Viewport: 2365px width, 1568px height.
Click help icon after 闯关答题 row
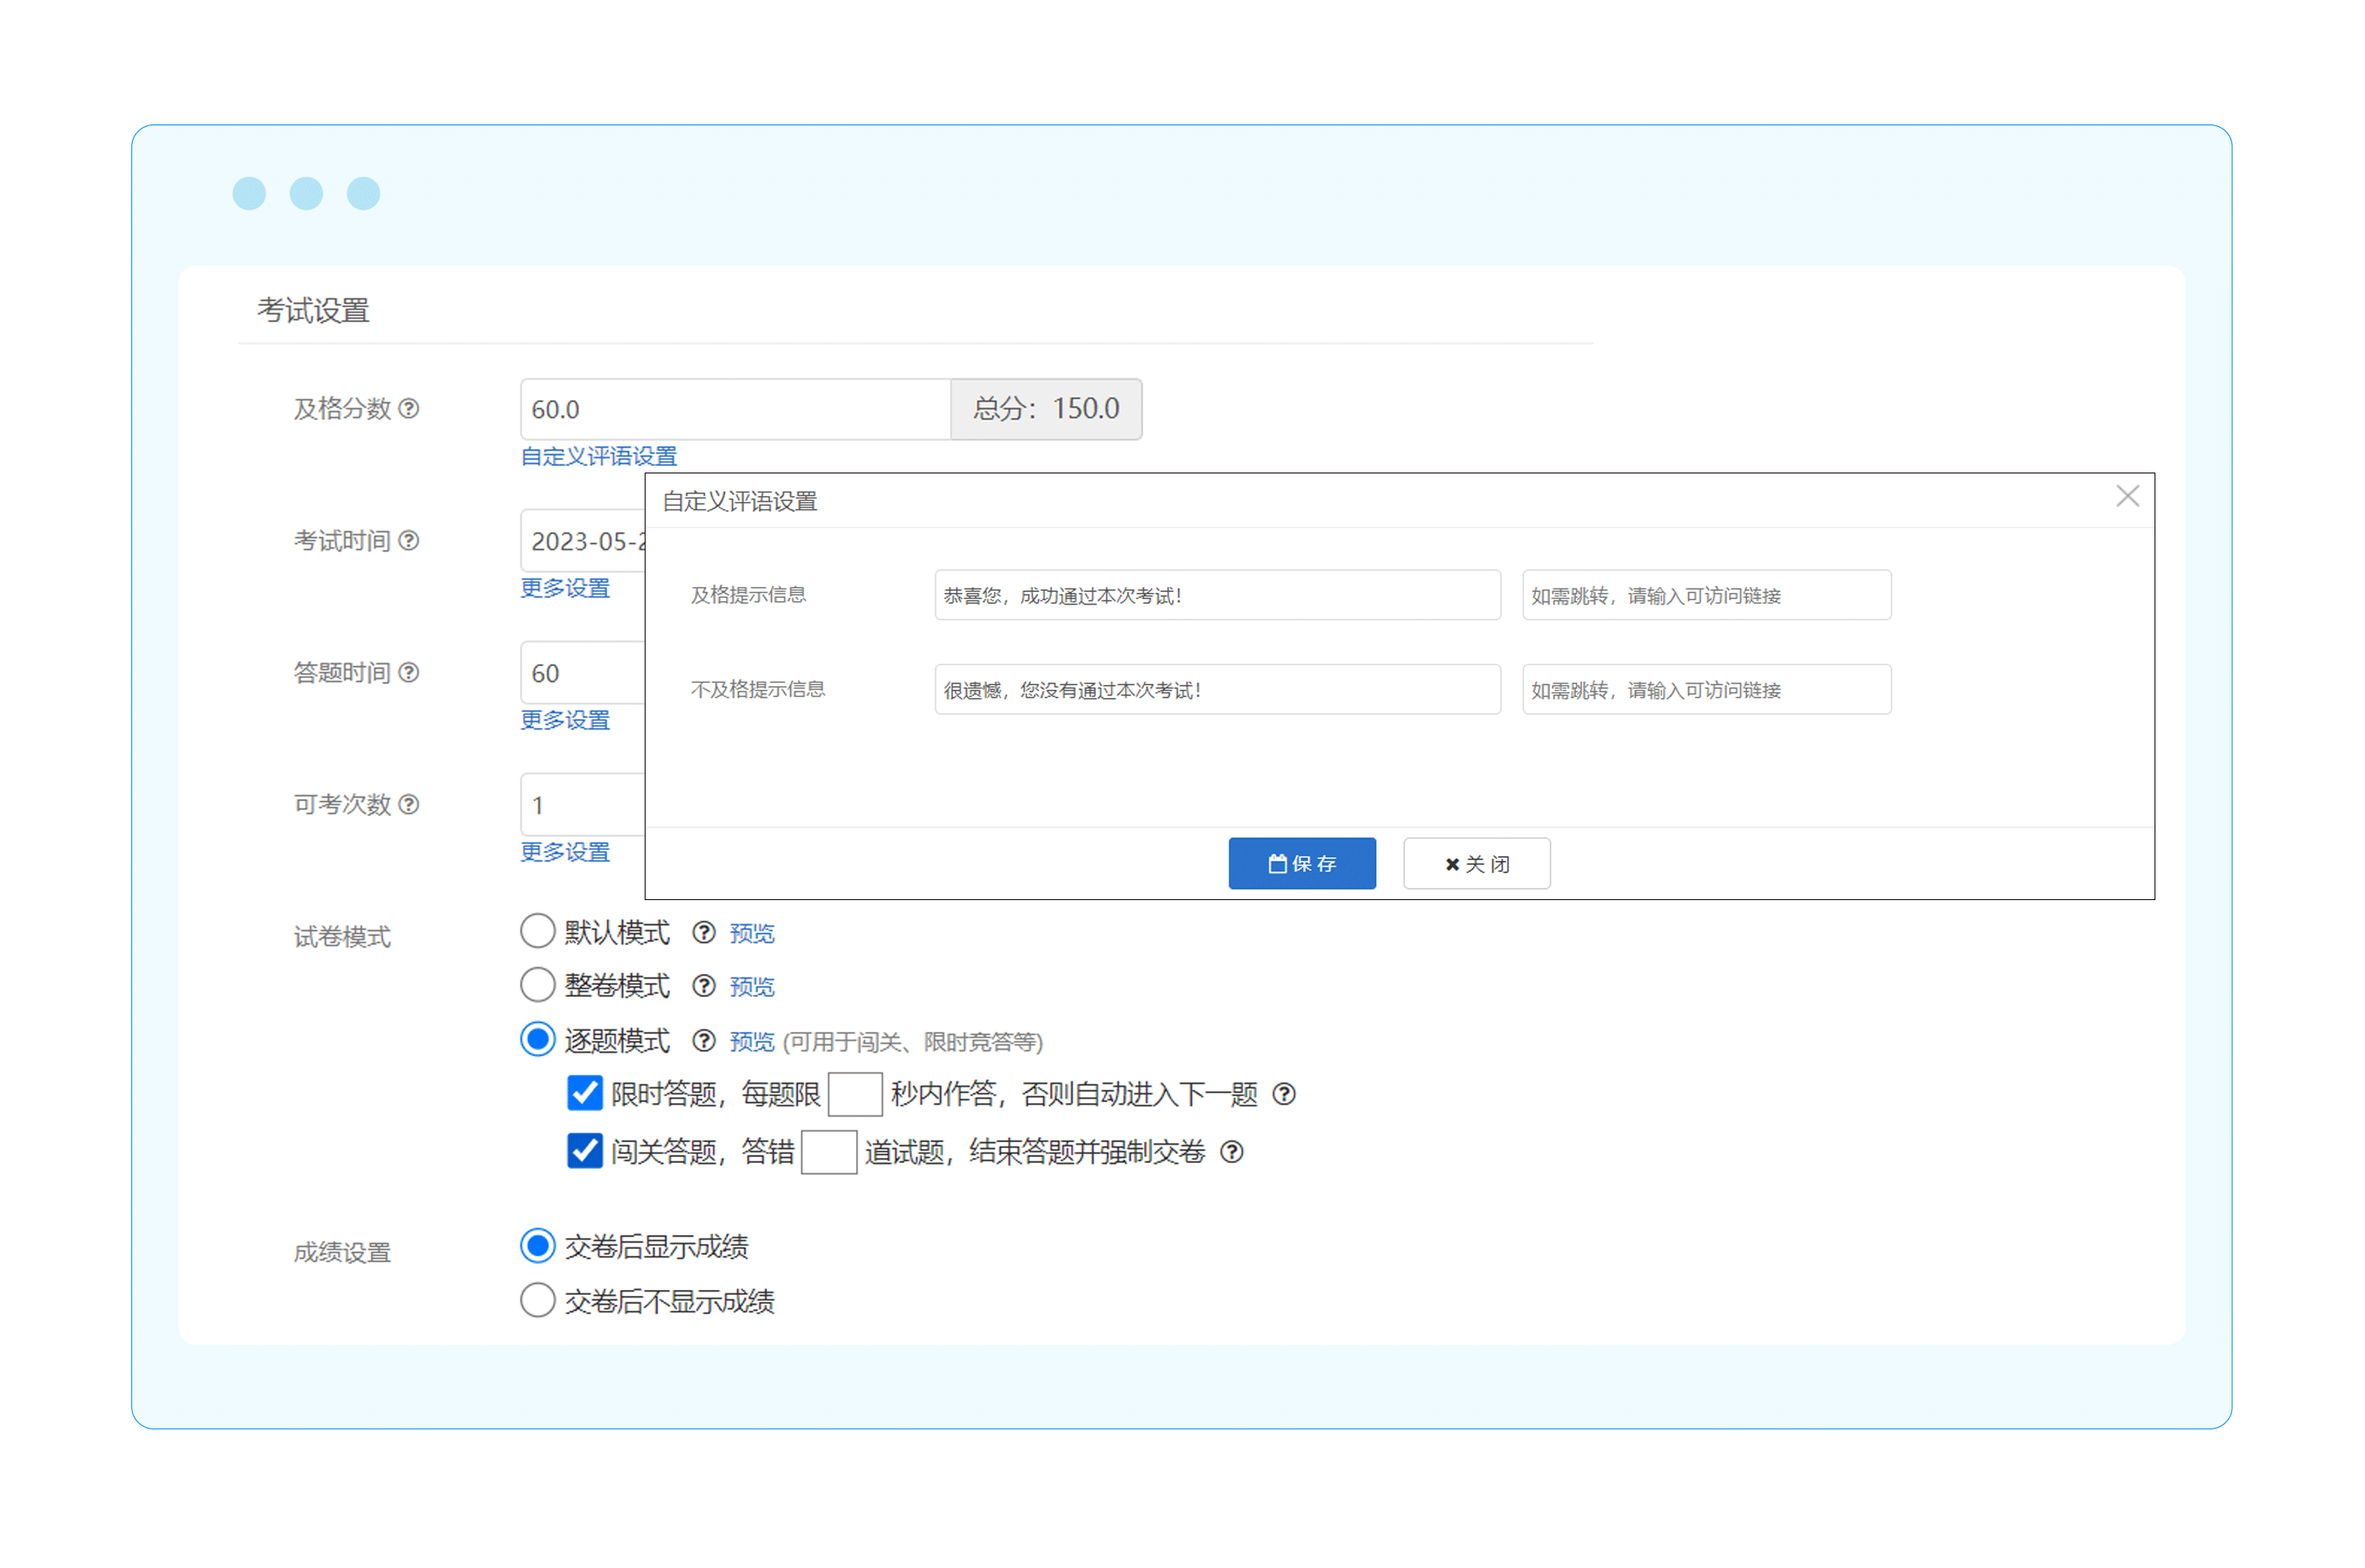click(1232, 1152)
